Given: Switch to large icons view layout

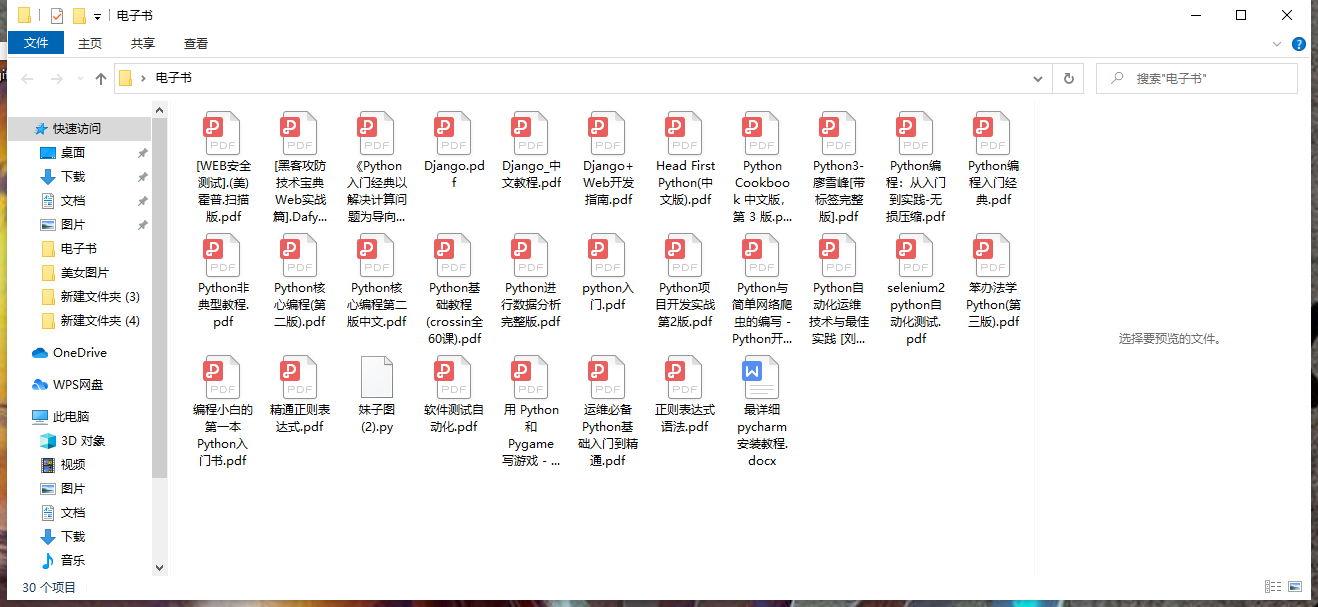Looking at the screenshot, I should click(x=1296, y=587).
